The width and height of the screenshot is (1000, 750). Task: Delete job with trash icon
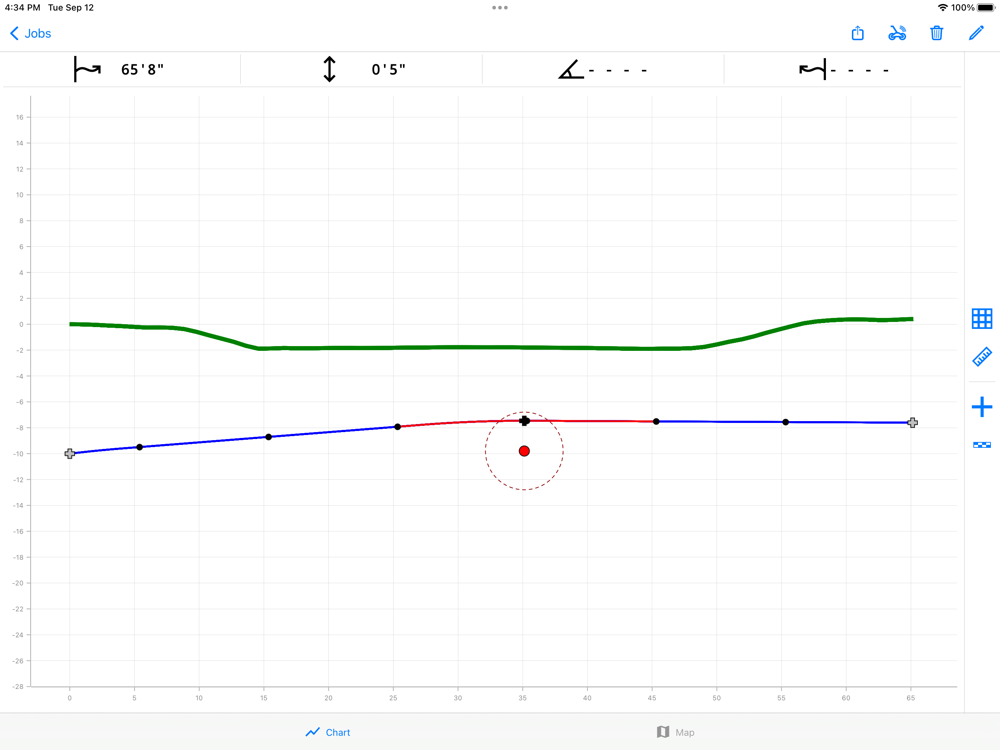click(x=936, y=33)
